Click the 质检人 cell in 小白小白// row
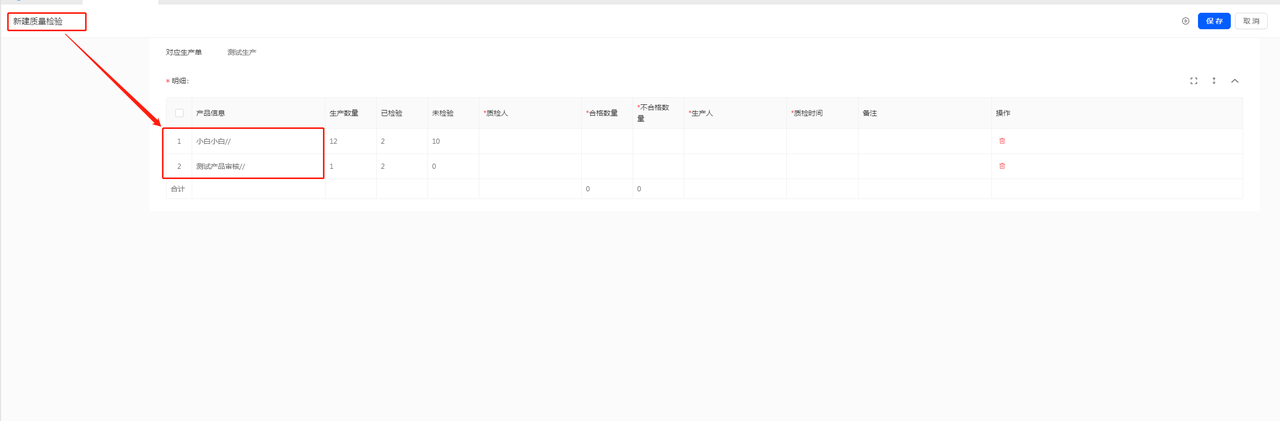The image size is (1280, 421). coord(530,141)
